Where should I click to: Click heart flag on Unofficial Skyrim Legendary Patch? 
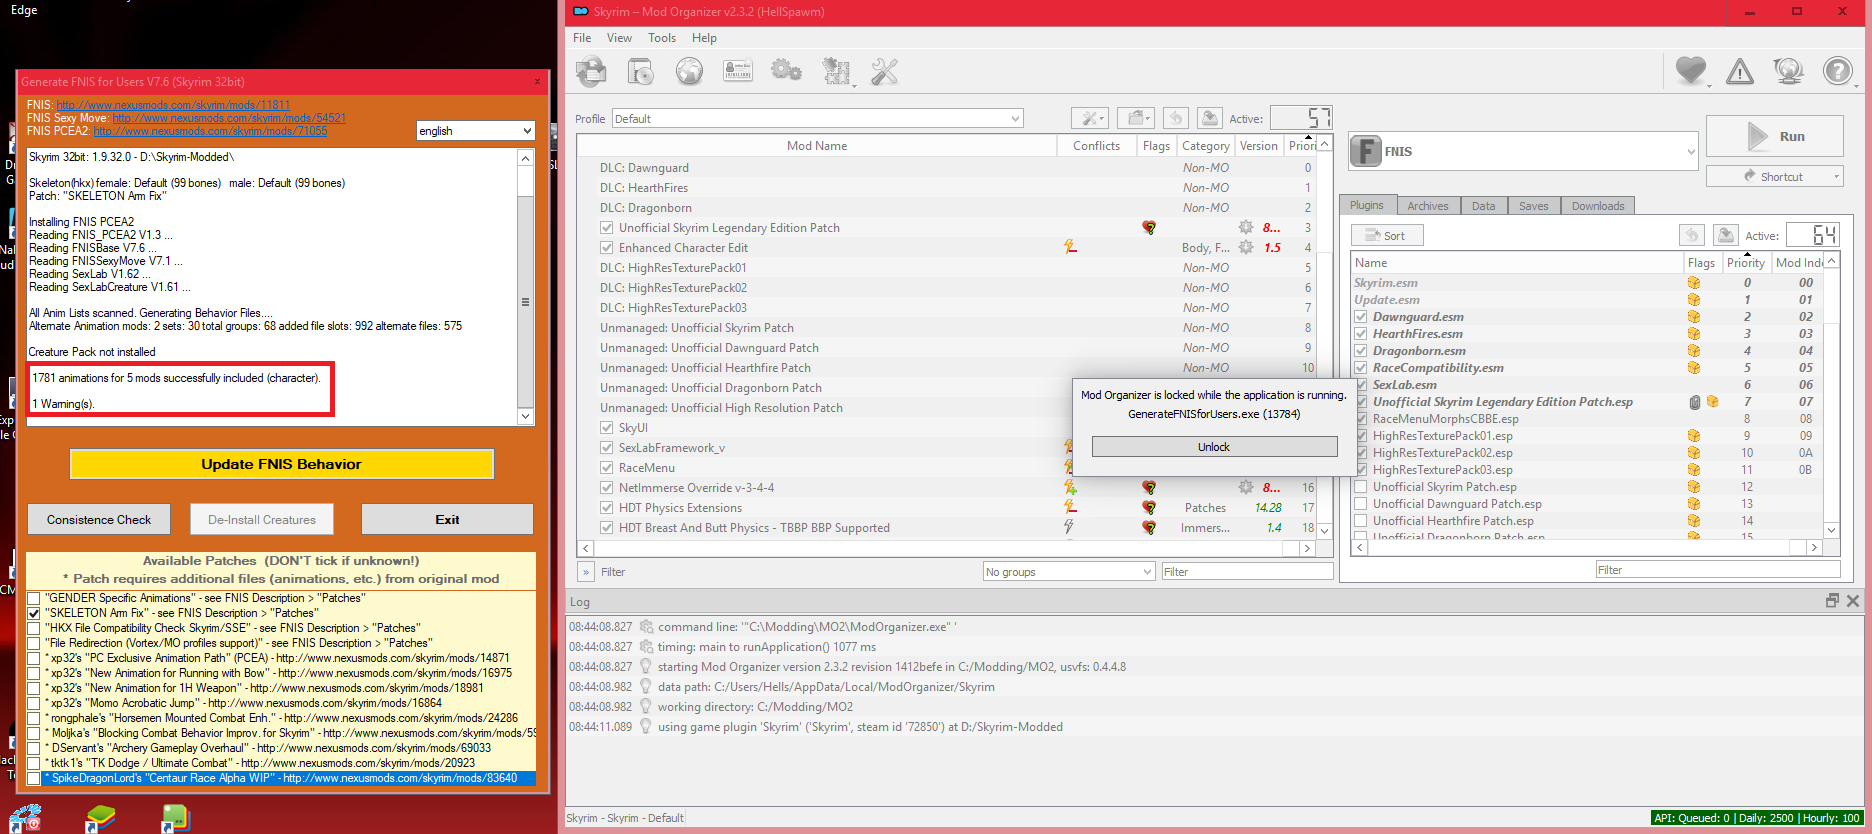pyautogui.click(x=1149, y=228)
